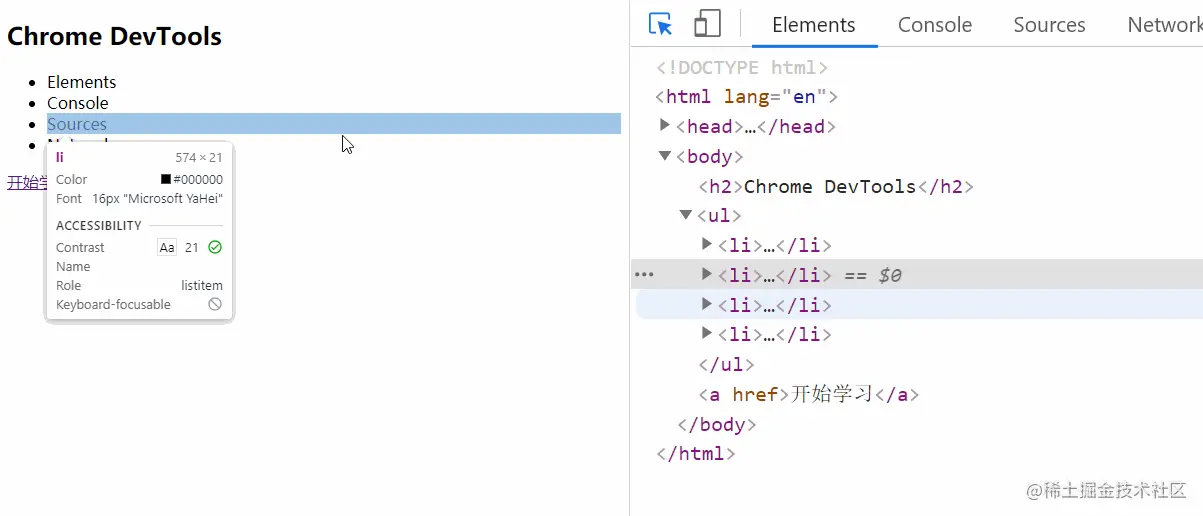This screenshot has height=516, width=1203.
Task: Open the Sources tab
Action: 1049,25
